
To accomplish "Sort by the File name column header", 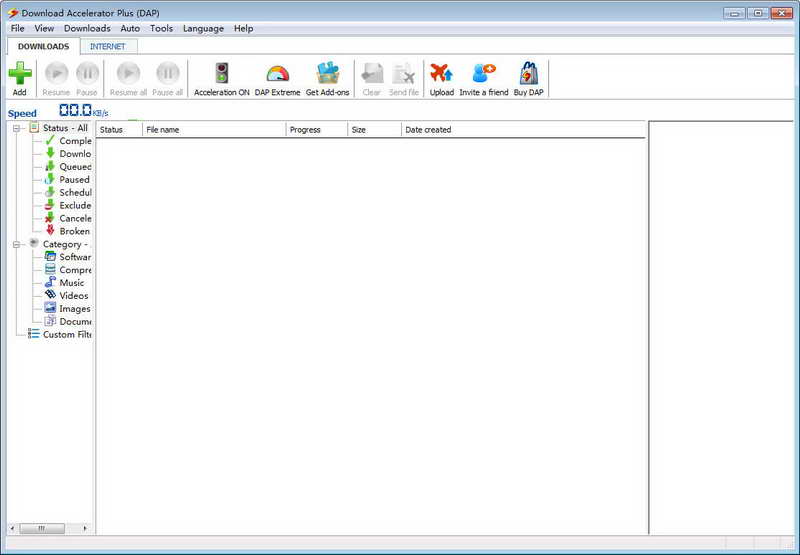I will tap(214, 130).
